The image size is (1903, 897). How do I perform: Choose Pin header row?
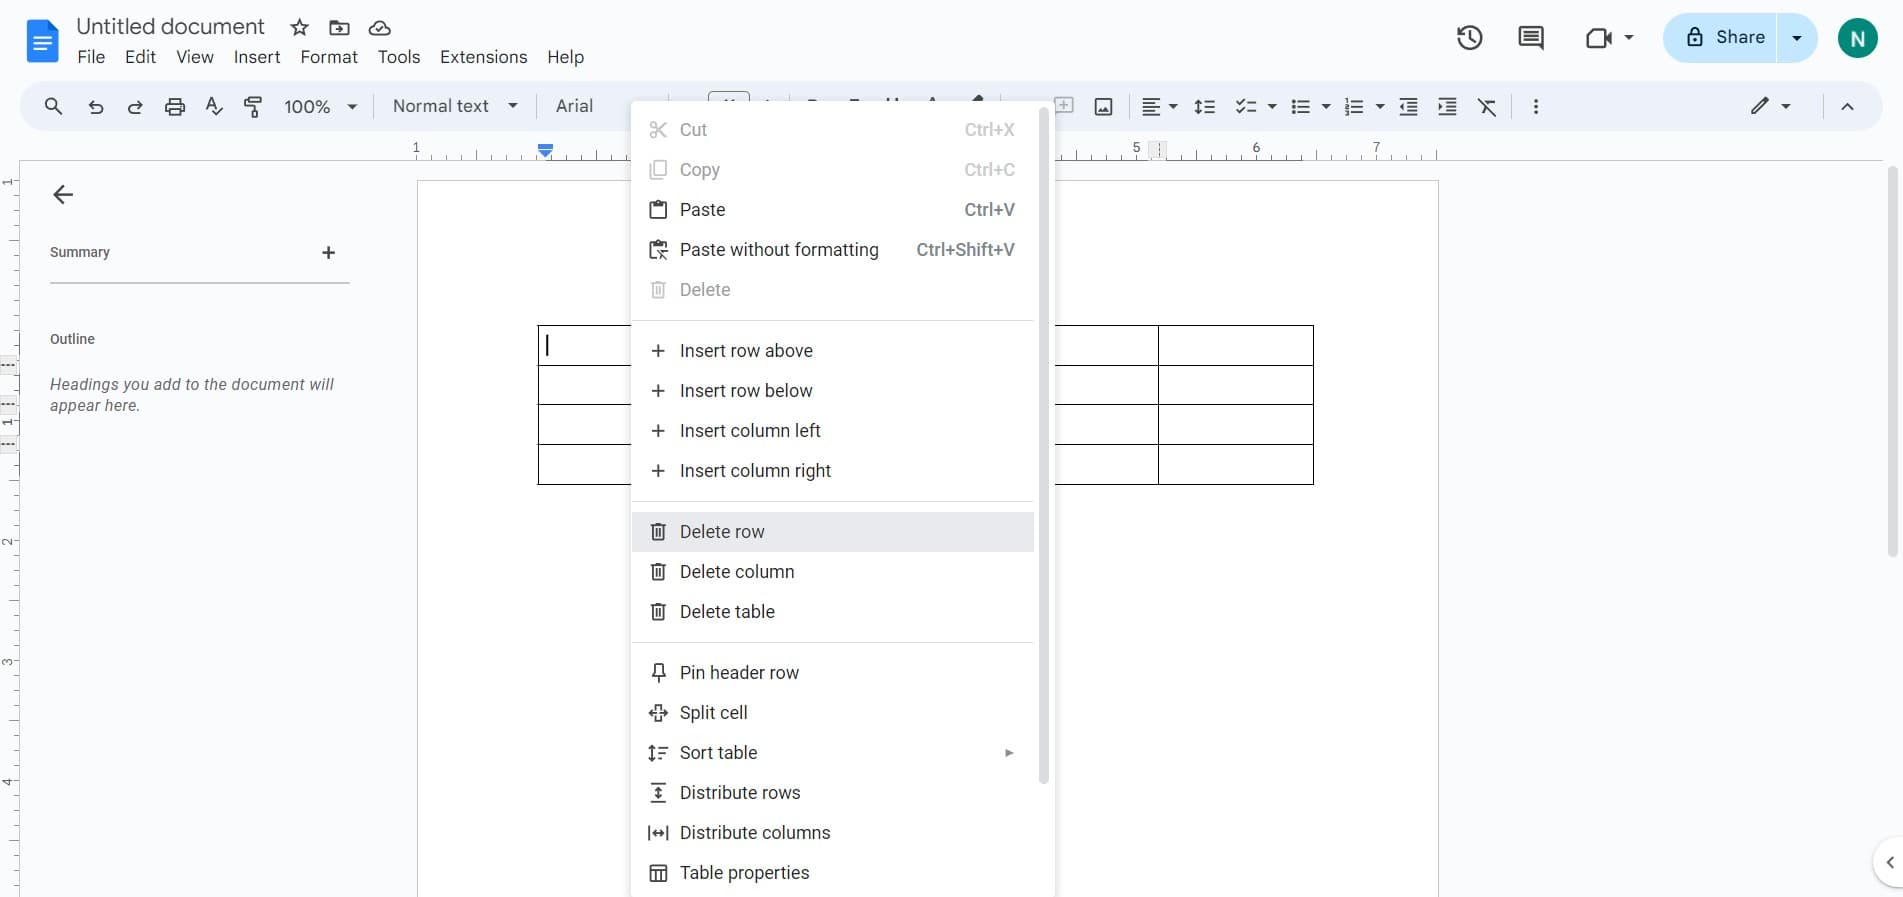coord(833,673)
